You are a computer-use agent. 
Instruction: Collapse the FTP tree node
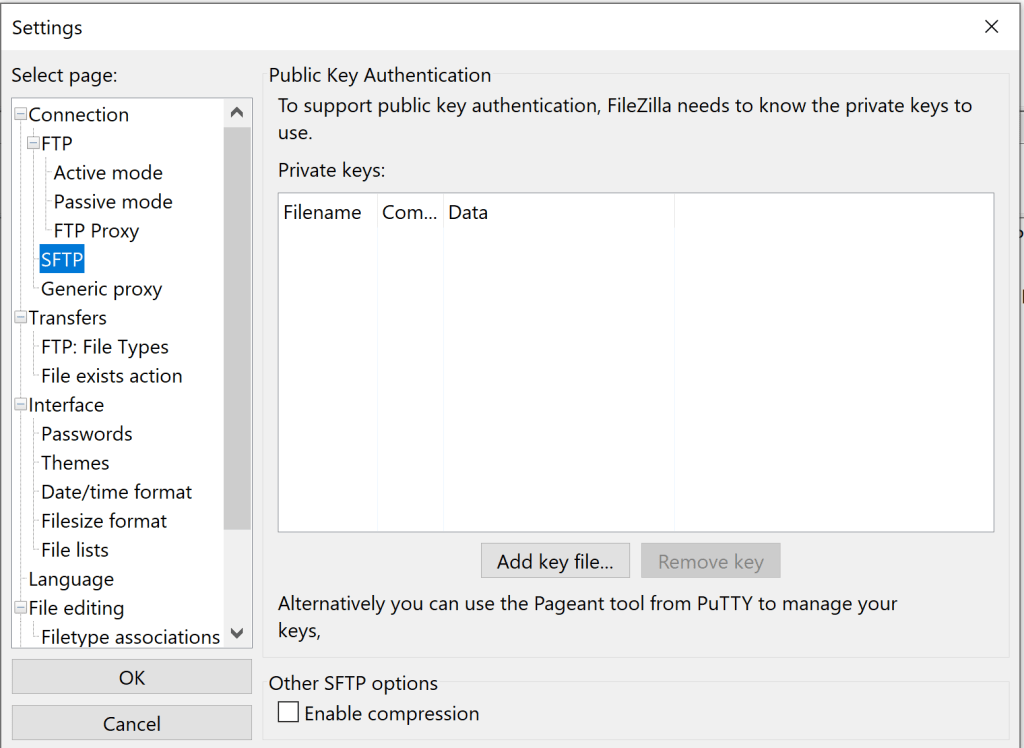coord(33,144)
